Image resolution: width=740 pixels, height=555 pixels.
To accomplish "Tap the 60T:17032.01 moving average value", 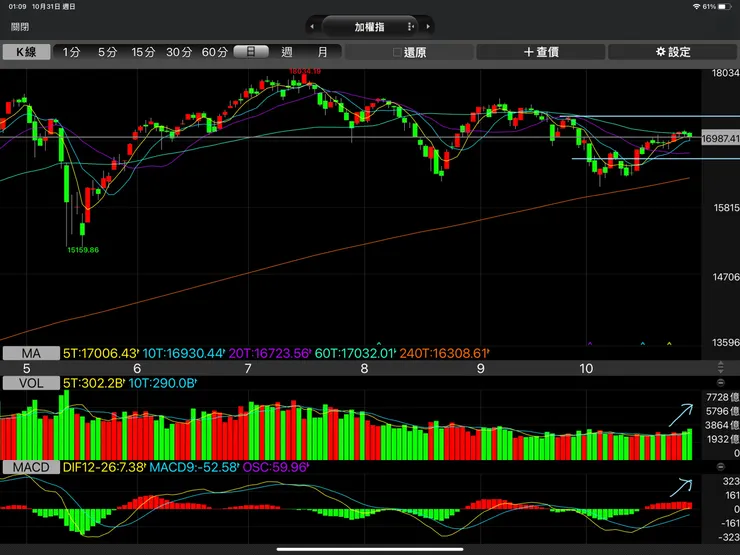I will coord(355,353).
